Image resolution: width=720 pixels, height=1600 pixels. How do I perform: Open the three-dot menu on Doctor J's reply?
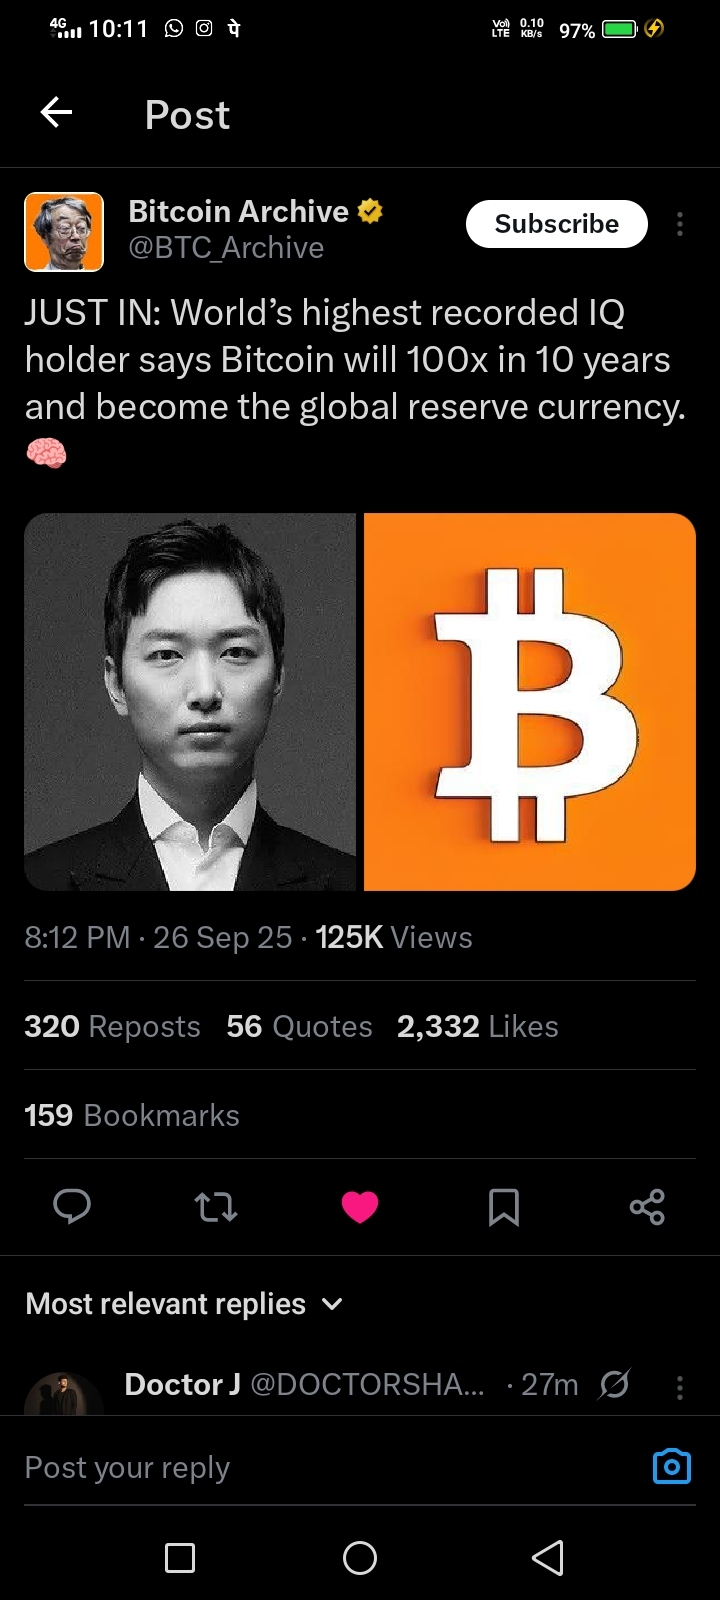coord(680,1386)
